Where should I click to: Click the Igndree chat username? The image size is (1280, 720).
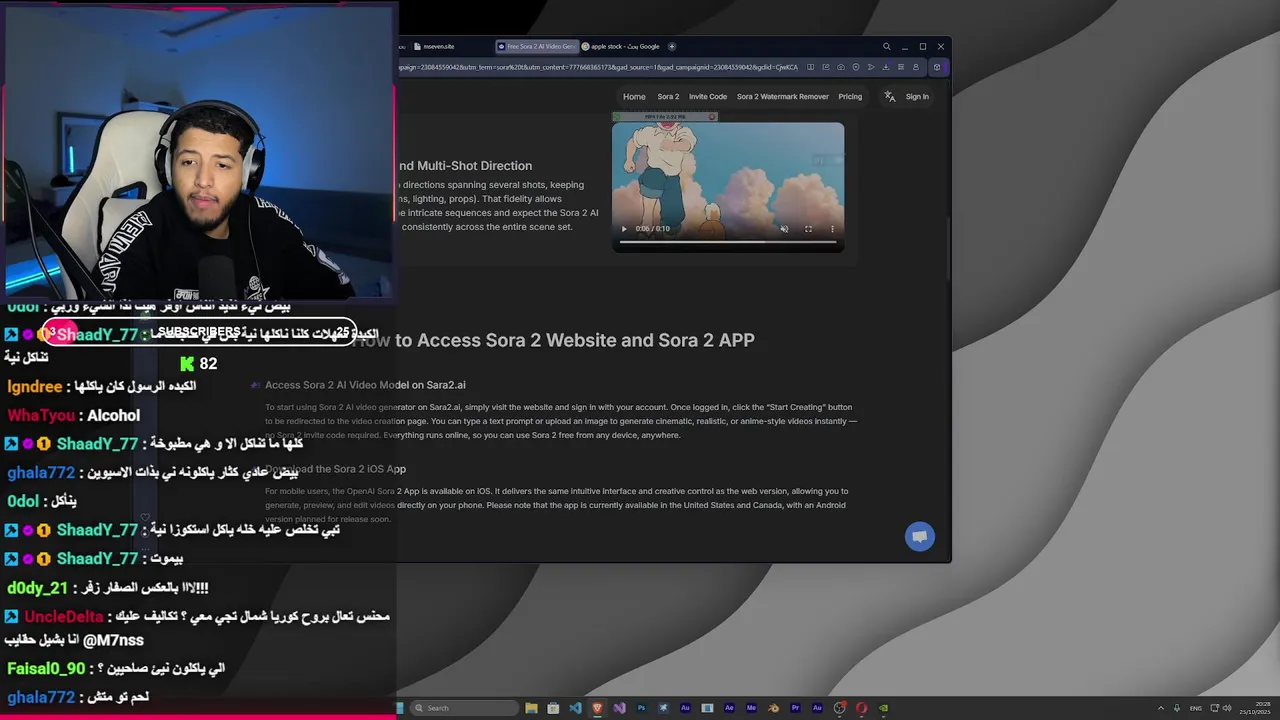[x=34, y=386]
